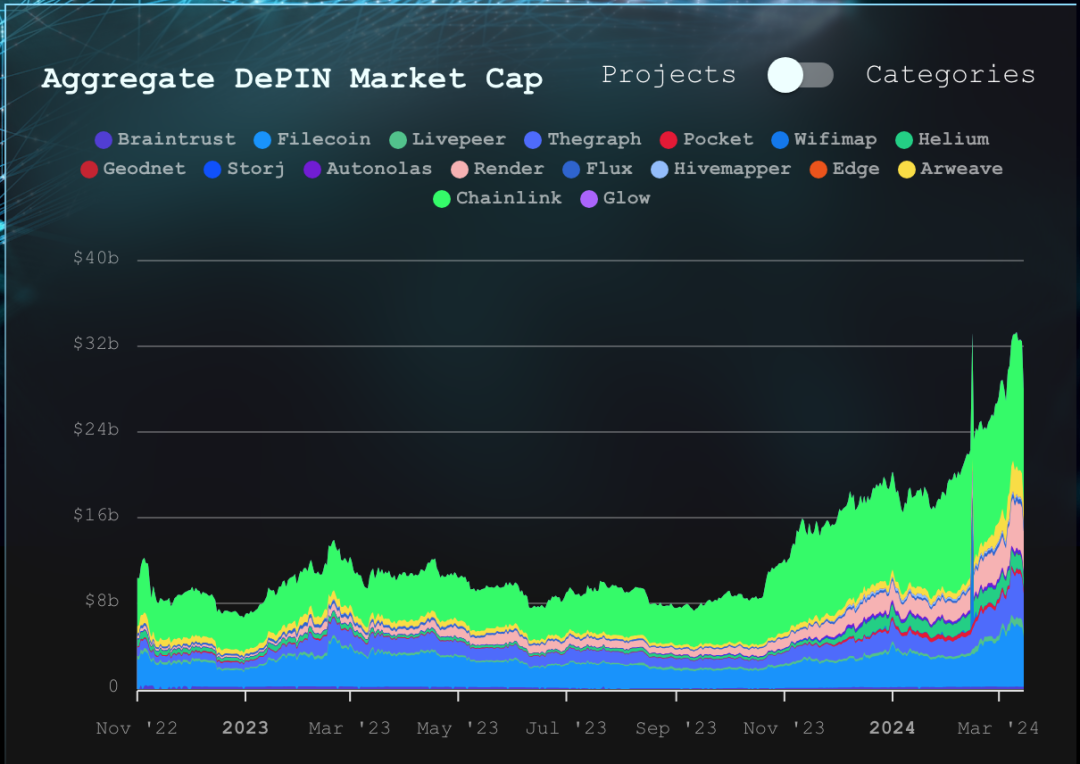This screenshot has height=764, width=1080.
Task: Click the purple Autonolas legend dot
Action: point(312,169)
